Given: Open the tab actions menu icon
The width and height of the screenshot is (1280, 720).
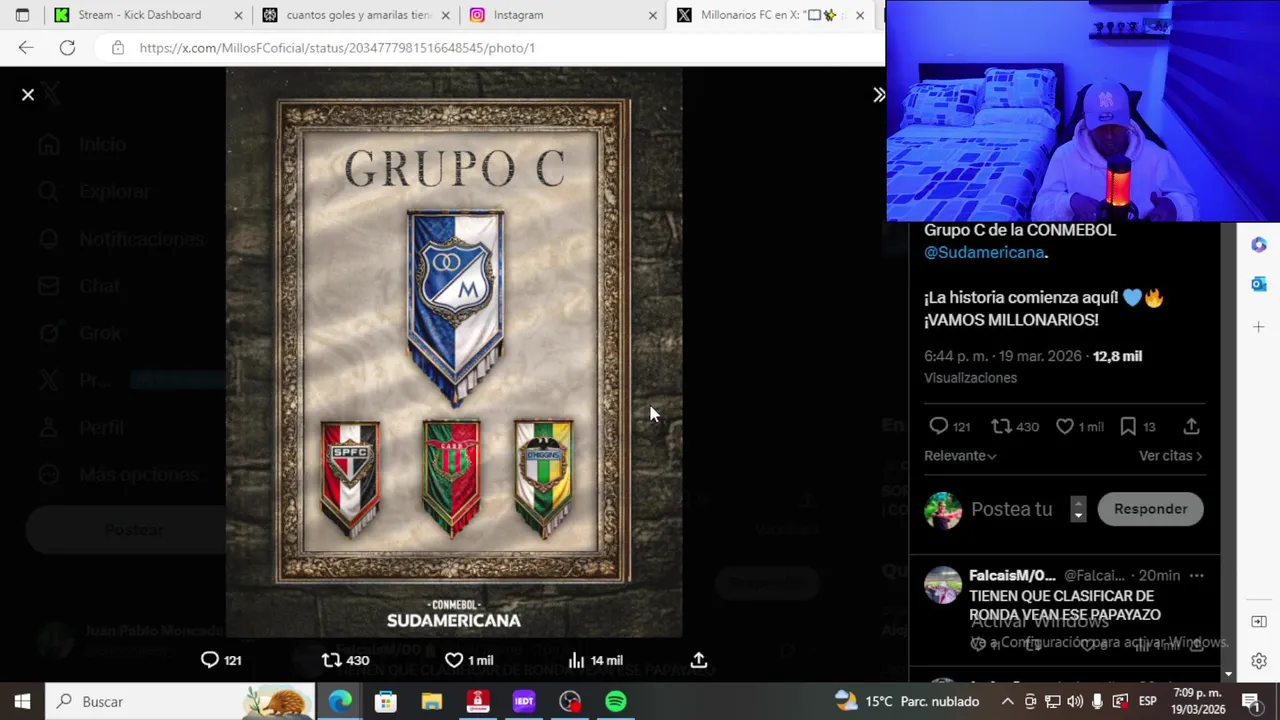Looking at the screenshot, I should click(x=22, y=15).
